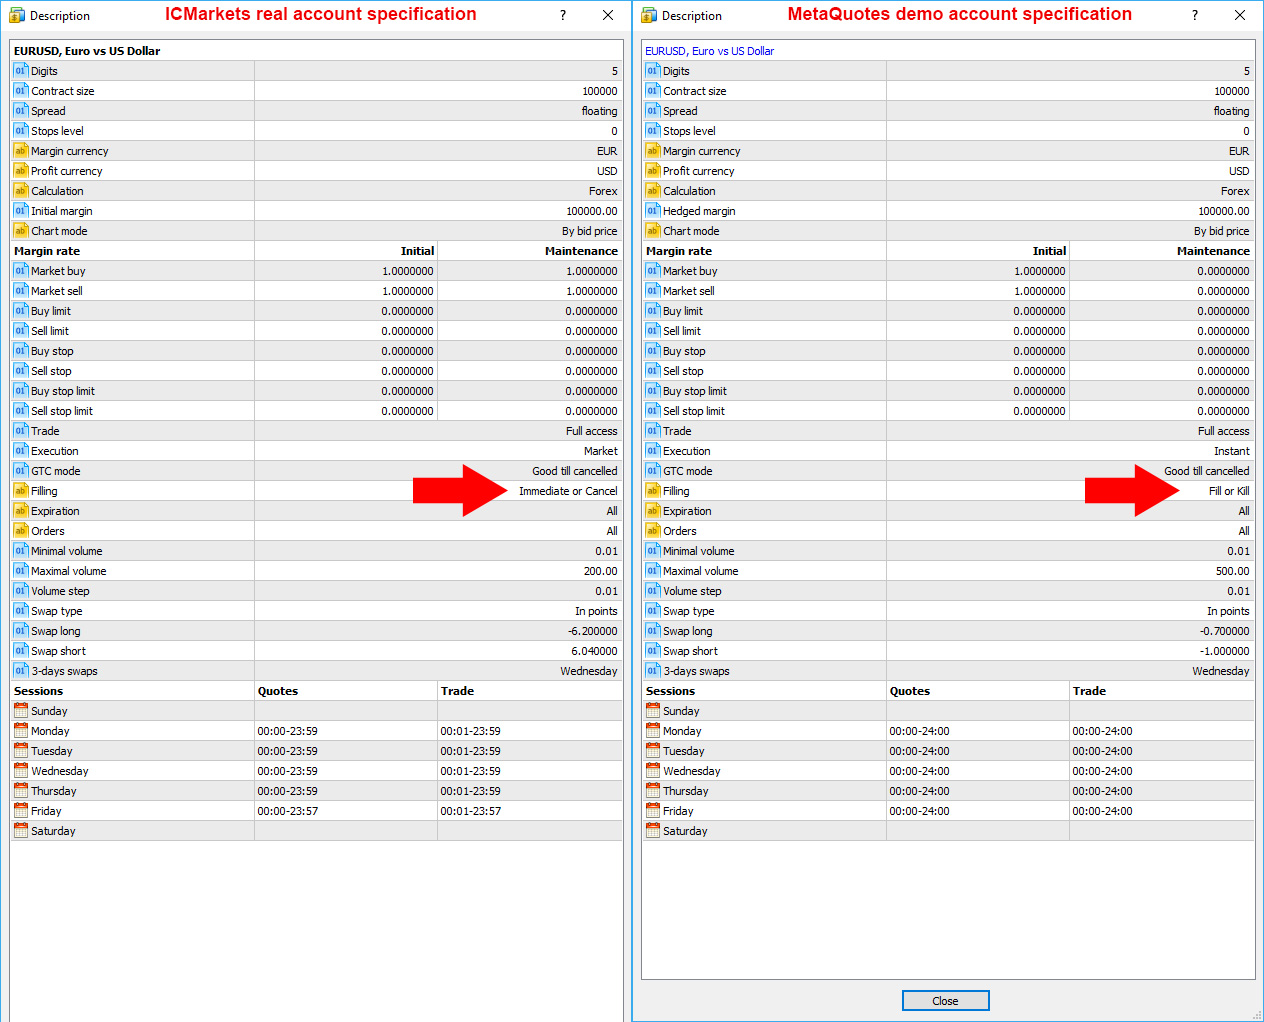Screen dimensions: 1264x1022
Task: Click Thursday calendar icon in MetaQuotes window
Action: pyautogui.click(x=653, y=790)
